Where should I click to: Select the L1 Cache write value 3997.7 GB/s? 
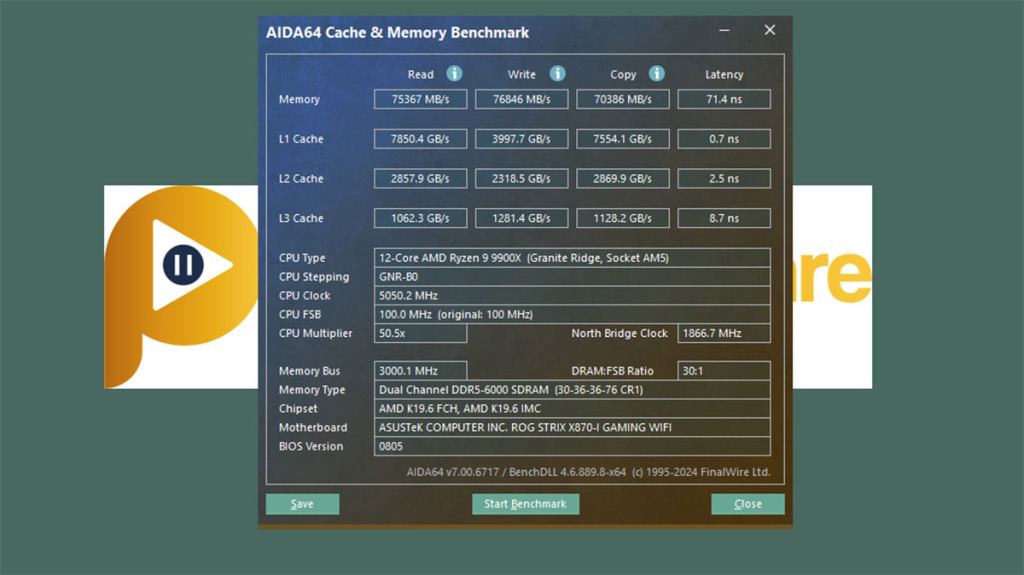pos(522,139)
